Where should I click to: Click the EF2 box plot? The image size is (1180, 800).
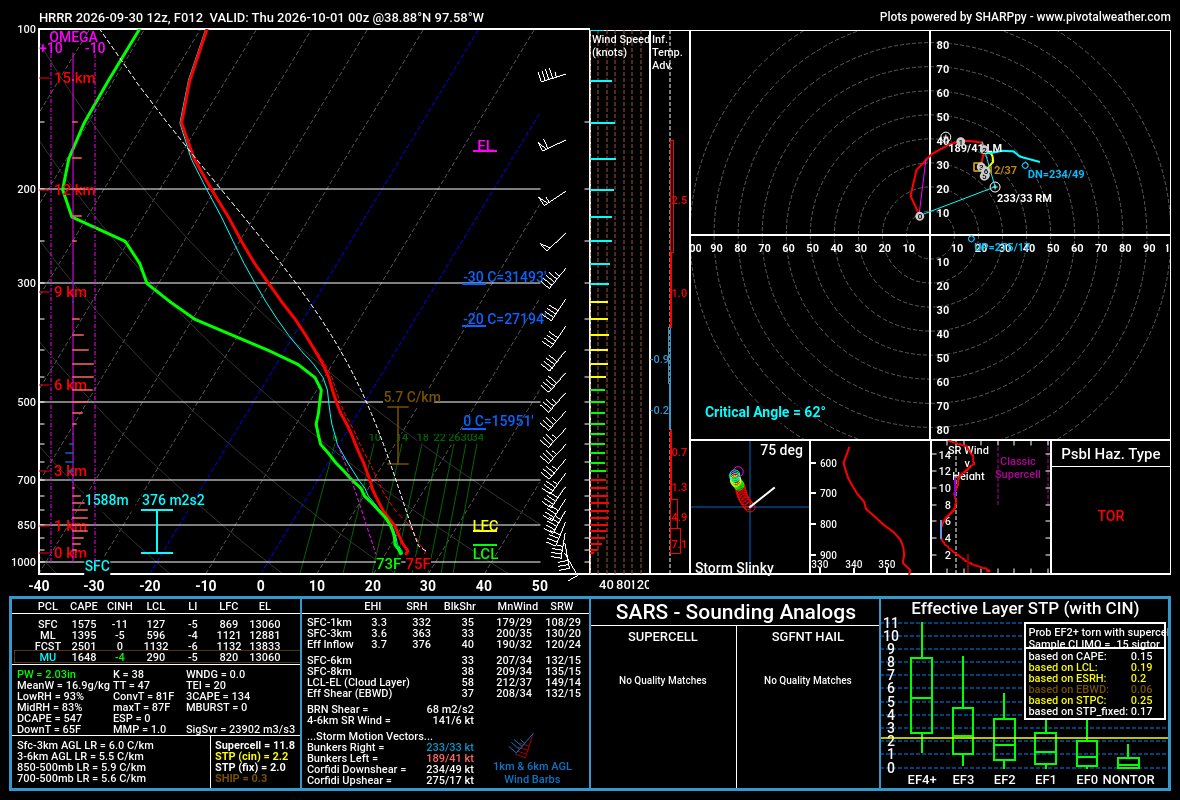(x=1004, y=732)
